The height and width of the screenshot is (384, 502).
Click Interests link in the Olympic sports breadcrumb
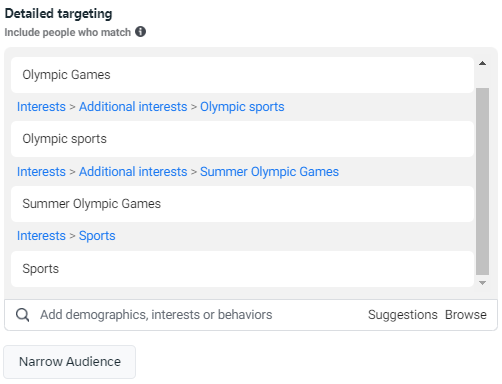[41, 107]
